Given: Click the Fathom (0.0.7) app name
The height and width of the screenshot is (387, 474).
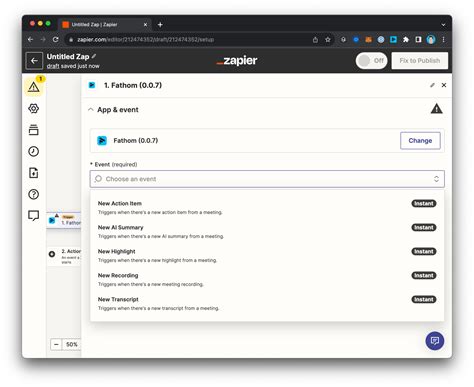Looking at the screenshot, I should (136, 141).
